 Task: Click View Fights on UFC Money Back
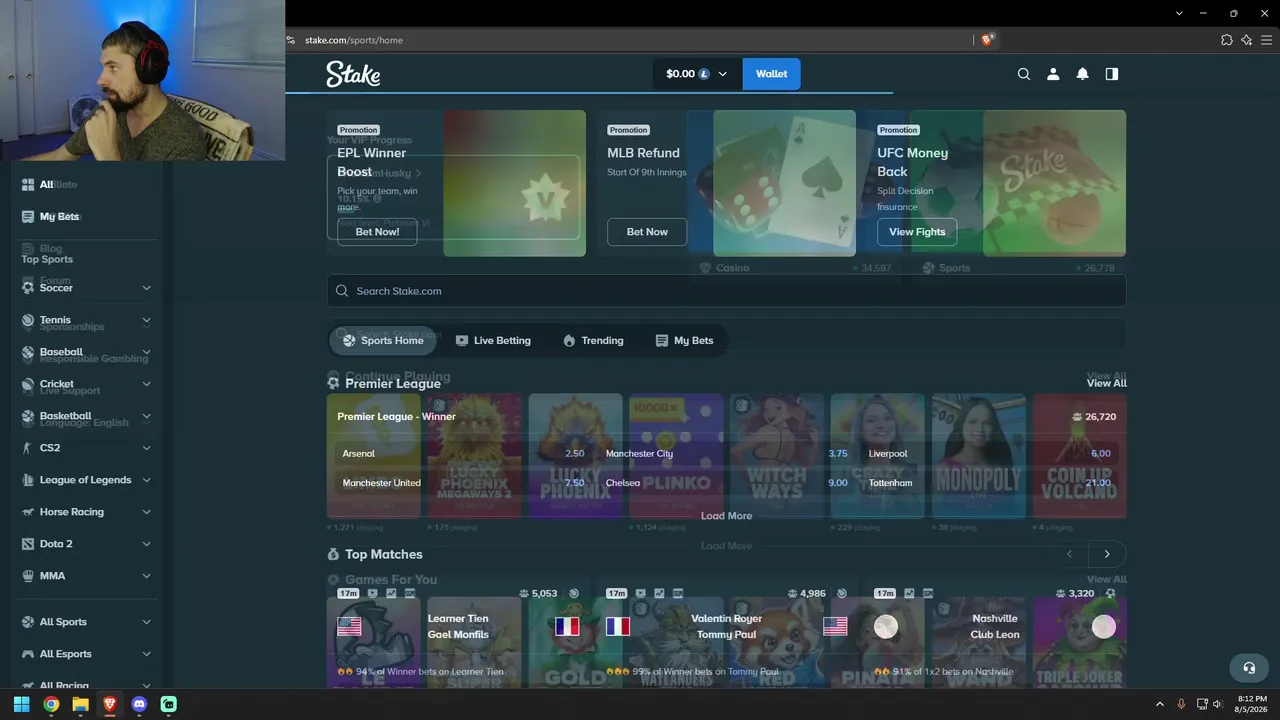coord(917,232)
